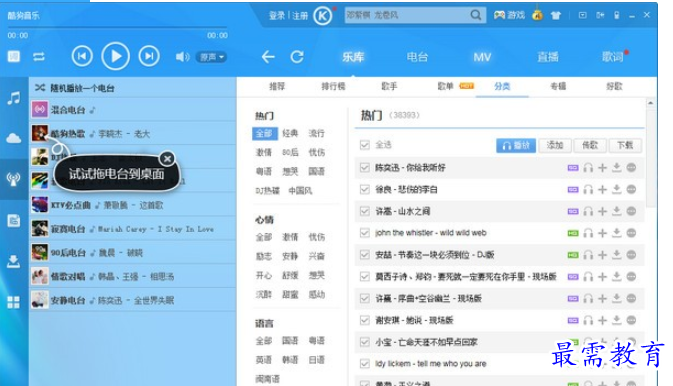The image size is (673, 386).
Task: Add 安喆 DJ版 song with plus icon
Action: click(x=603, y=255)
